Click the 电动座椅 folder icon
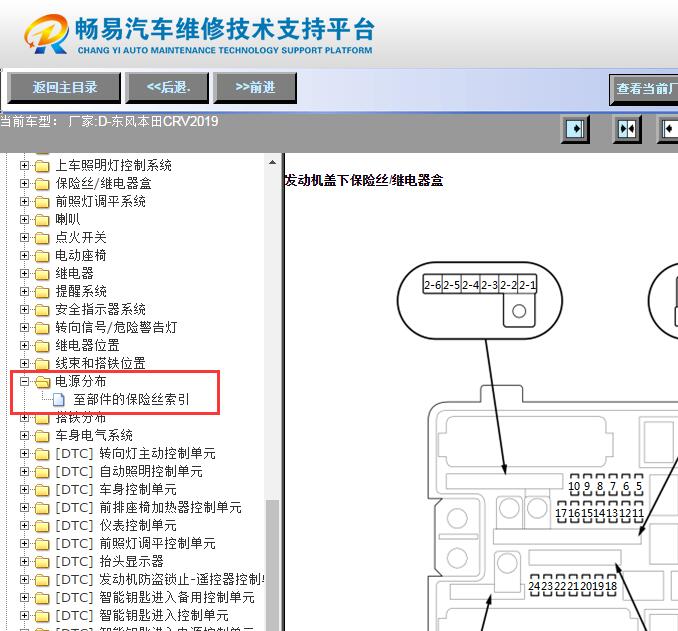Screen dimensions: 678x631 [42, 256]
